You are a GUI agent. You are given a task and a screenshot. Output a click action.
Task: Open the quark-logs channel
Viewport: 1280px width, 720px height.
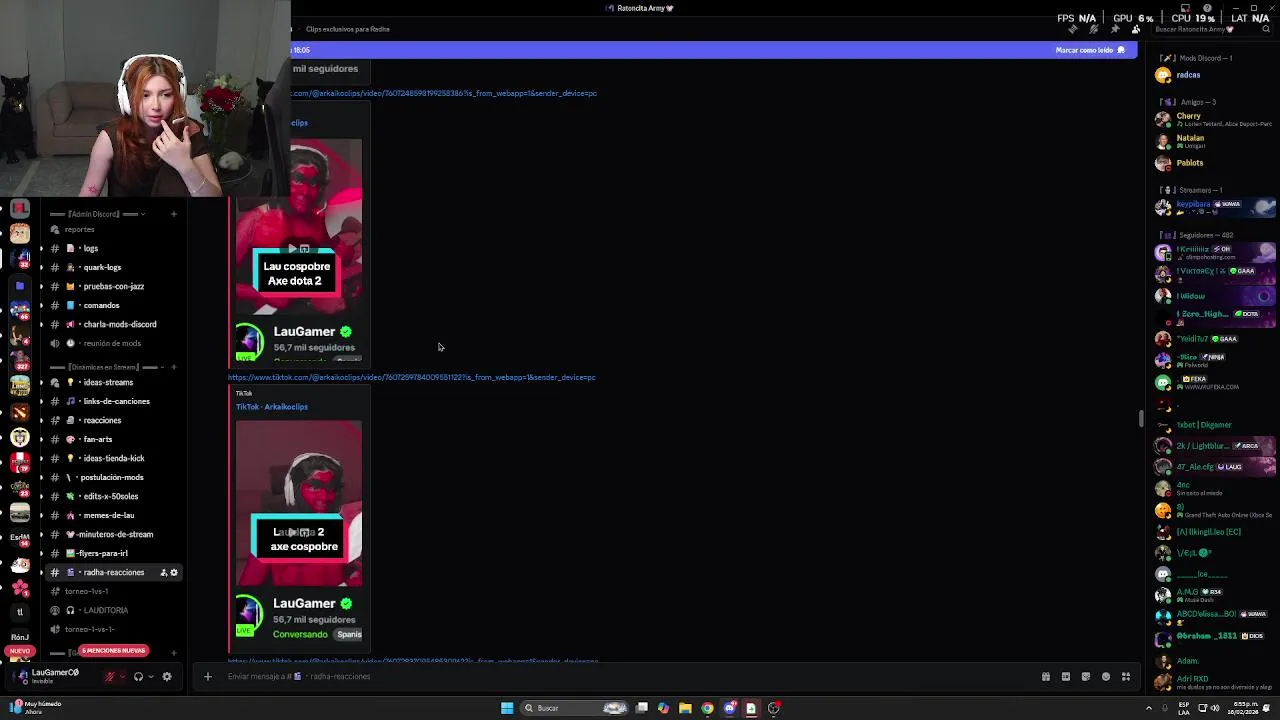[x=114, y=267]
